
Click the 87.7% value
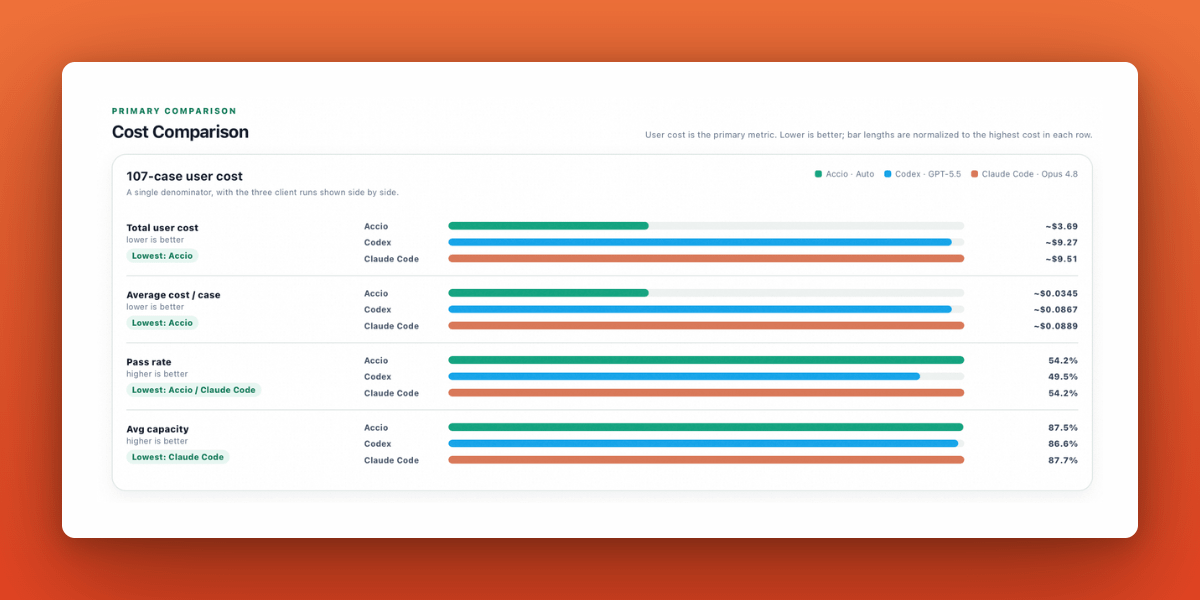coord(1063,460)
